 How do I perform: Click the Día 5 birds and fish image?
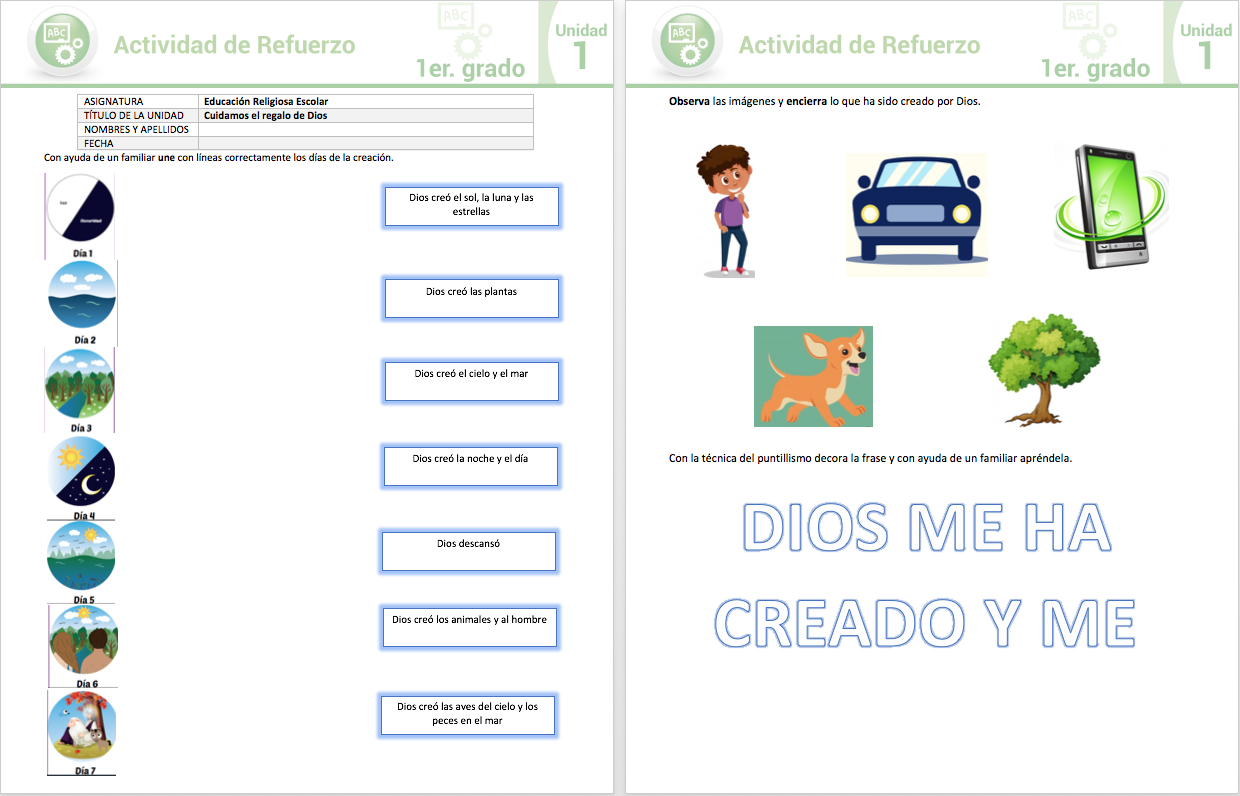81,556
